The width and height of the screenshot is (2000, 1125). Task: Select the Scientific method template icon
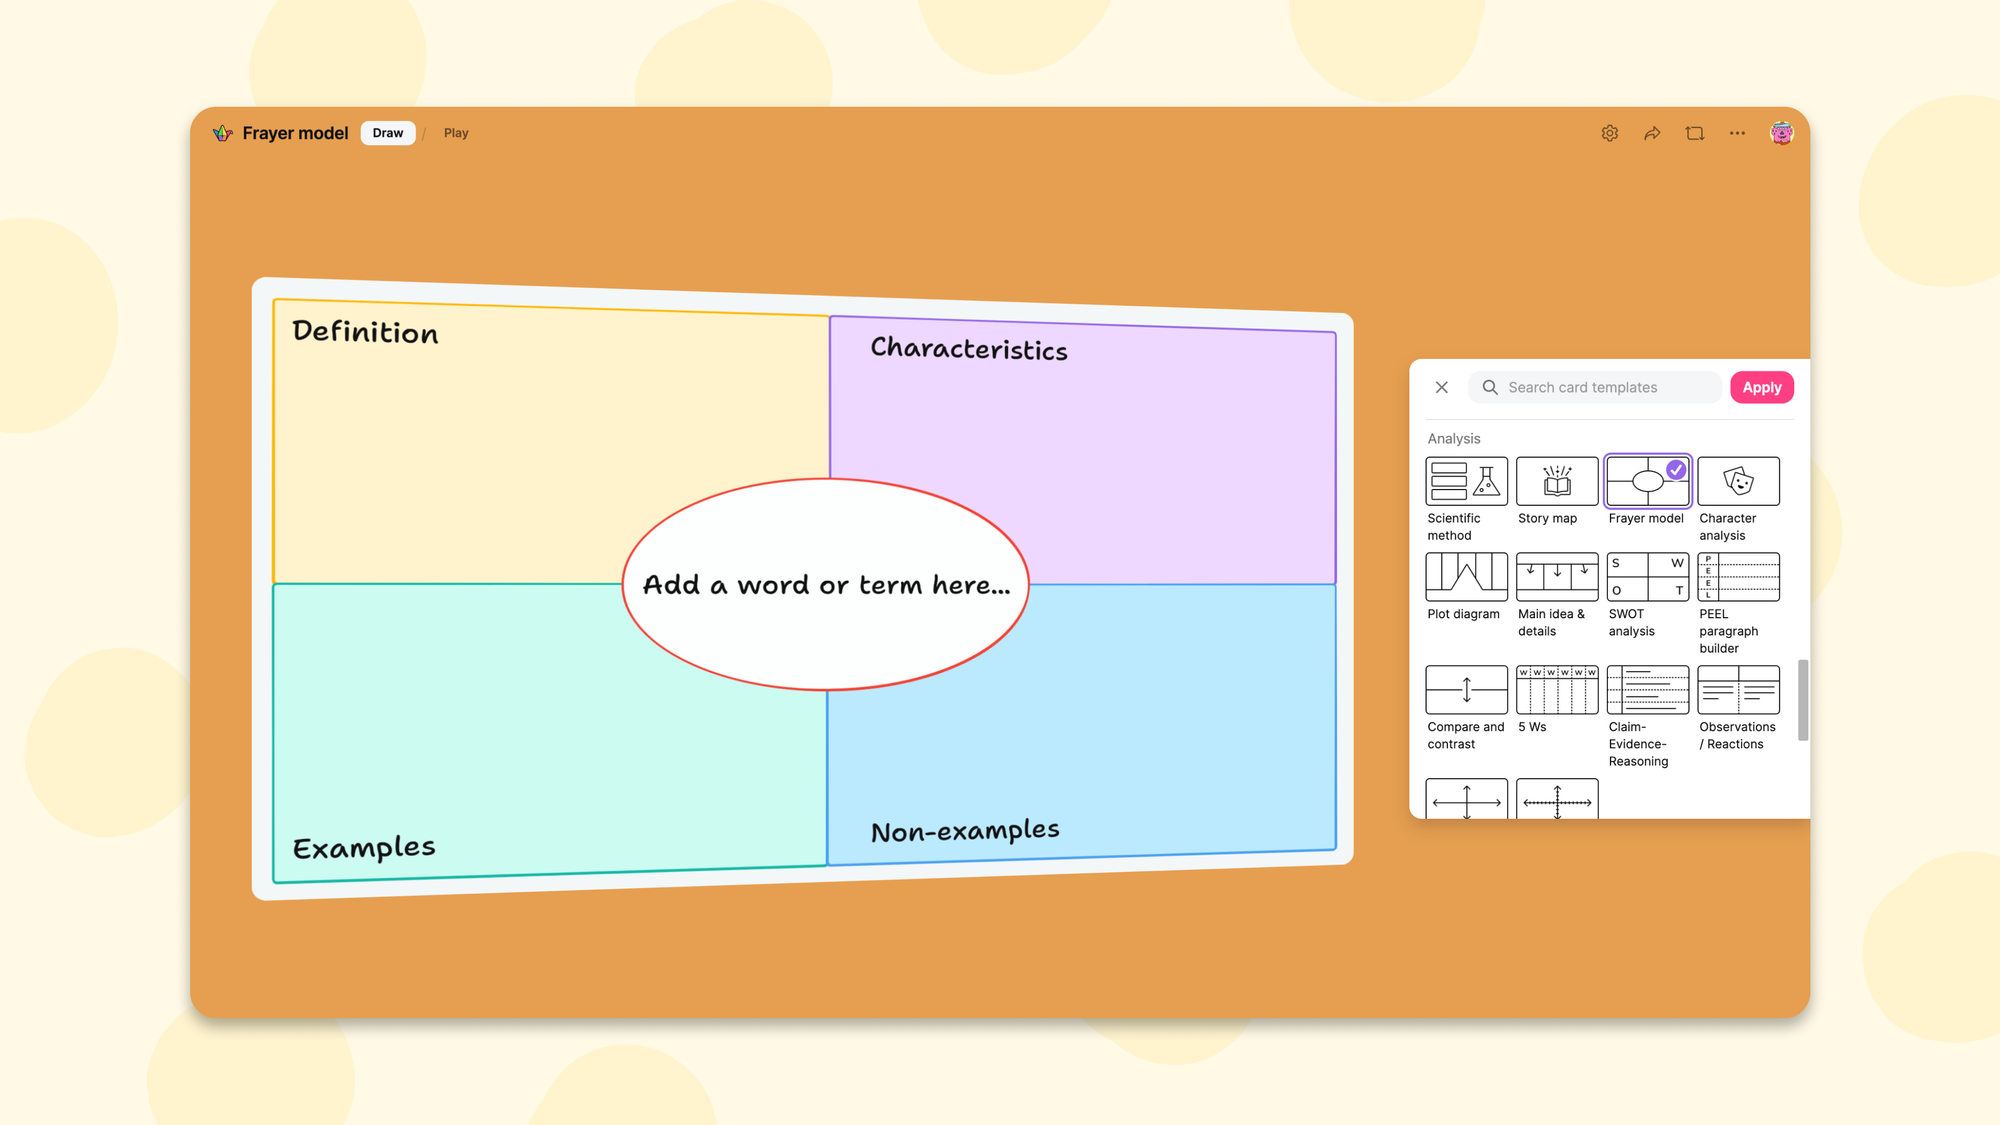point(1466,481)
